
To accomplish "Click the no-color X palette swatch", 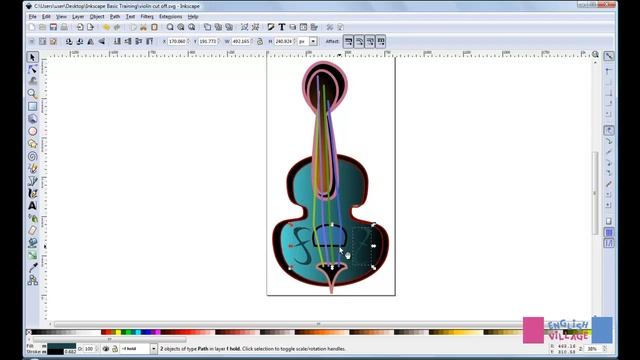I will pos(29,332).
